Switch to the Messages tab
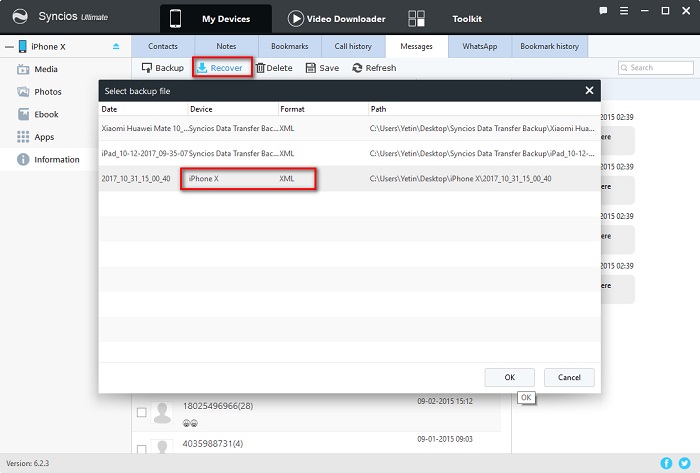Image resolution: width=700 pixels, height=473 pixels. (x=417, y=46)
